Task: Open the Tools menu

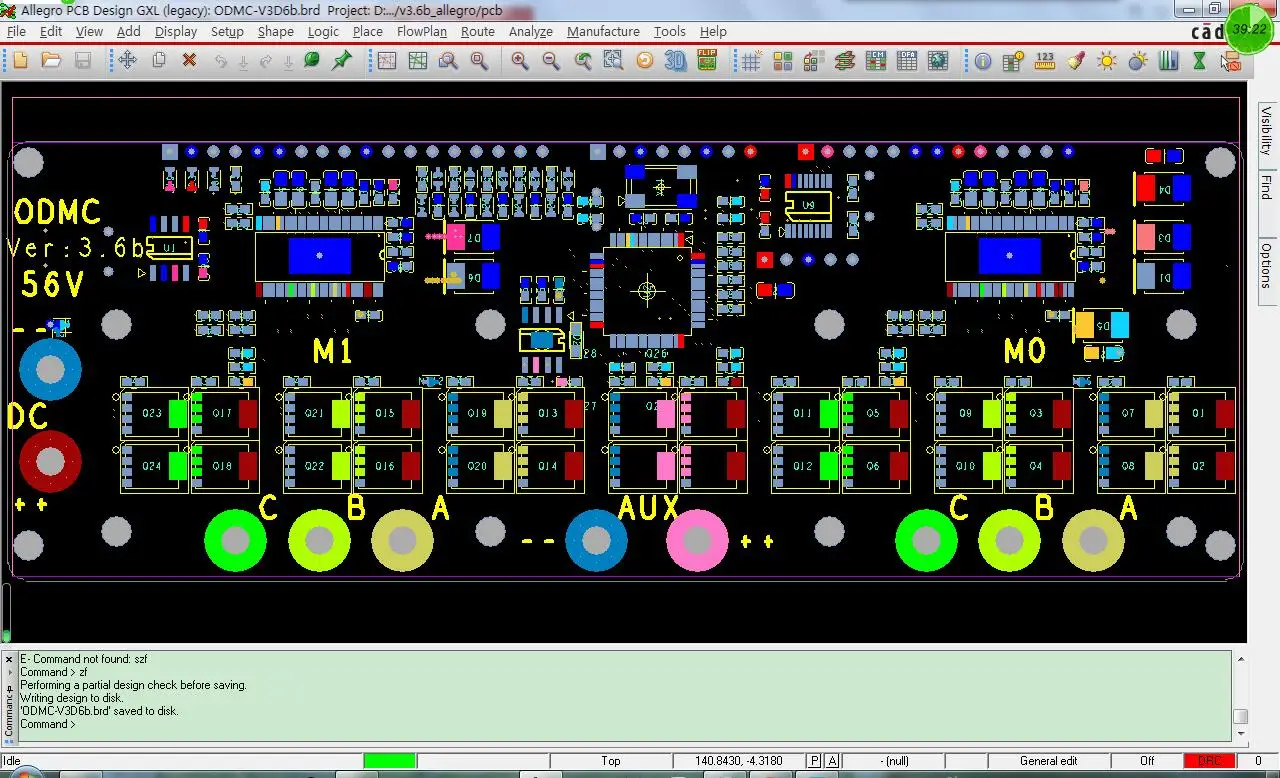Action: click(670, 31)
